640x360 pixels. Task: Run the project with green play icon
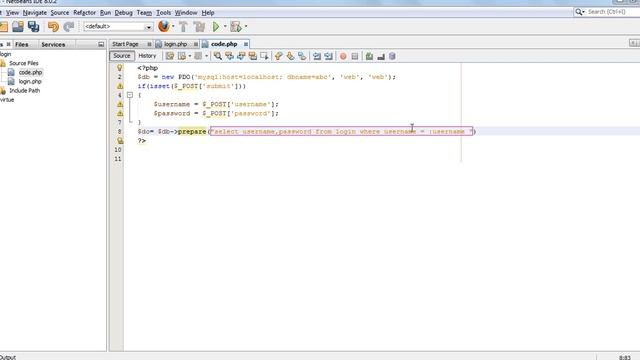[216, 27]
